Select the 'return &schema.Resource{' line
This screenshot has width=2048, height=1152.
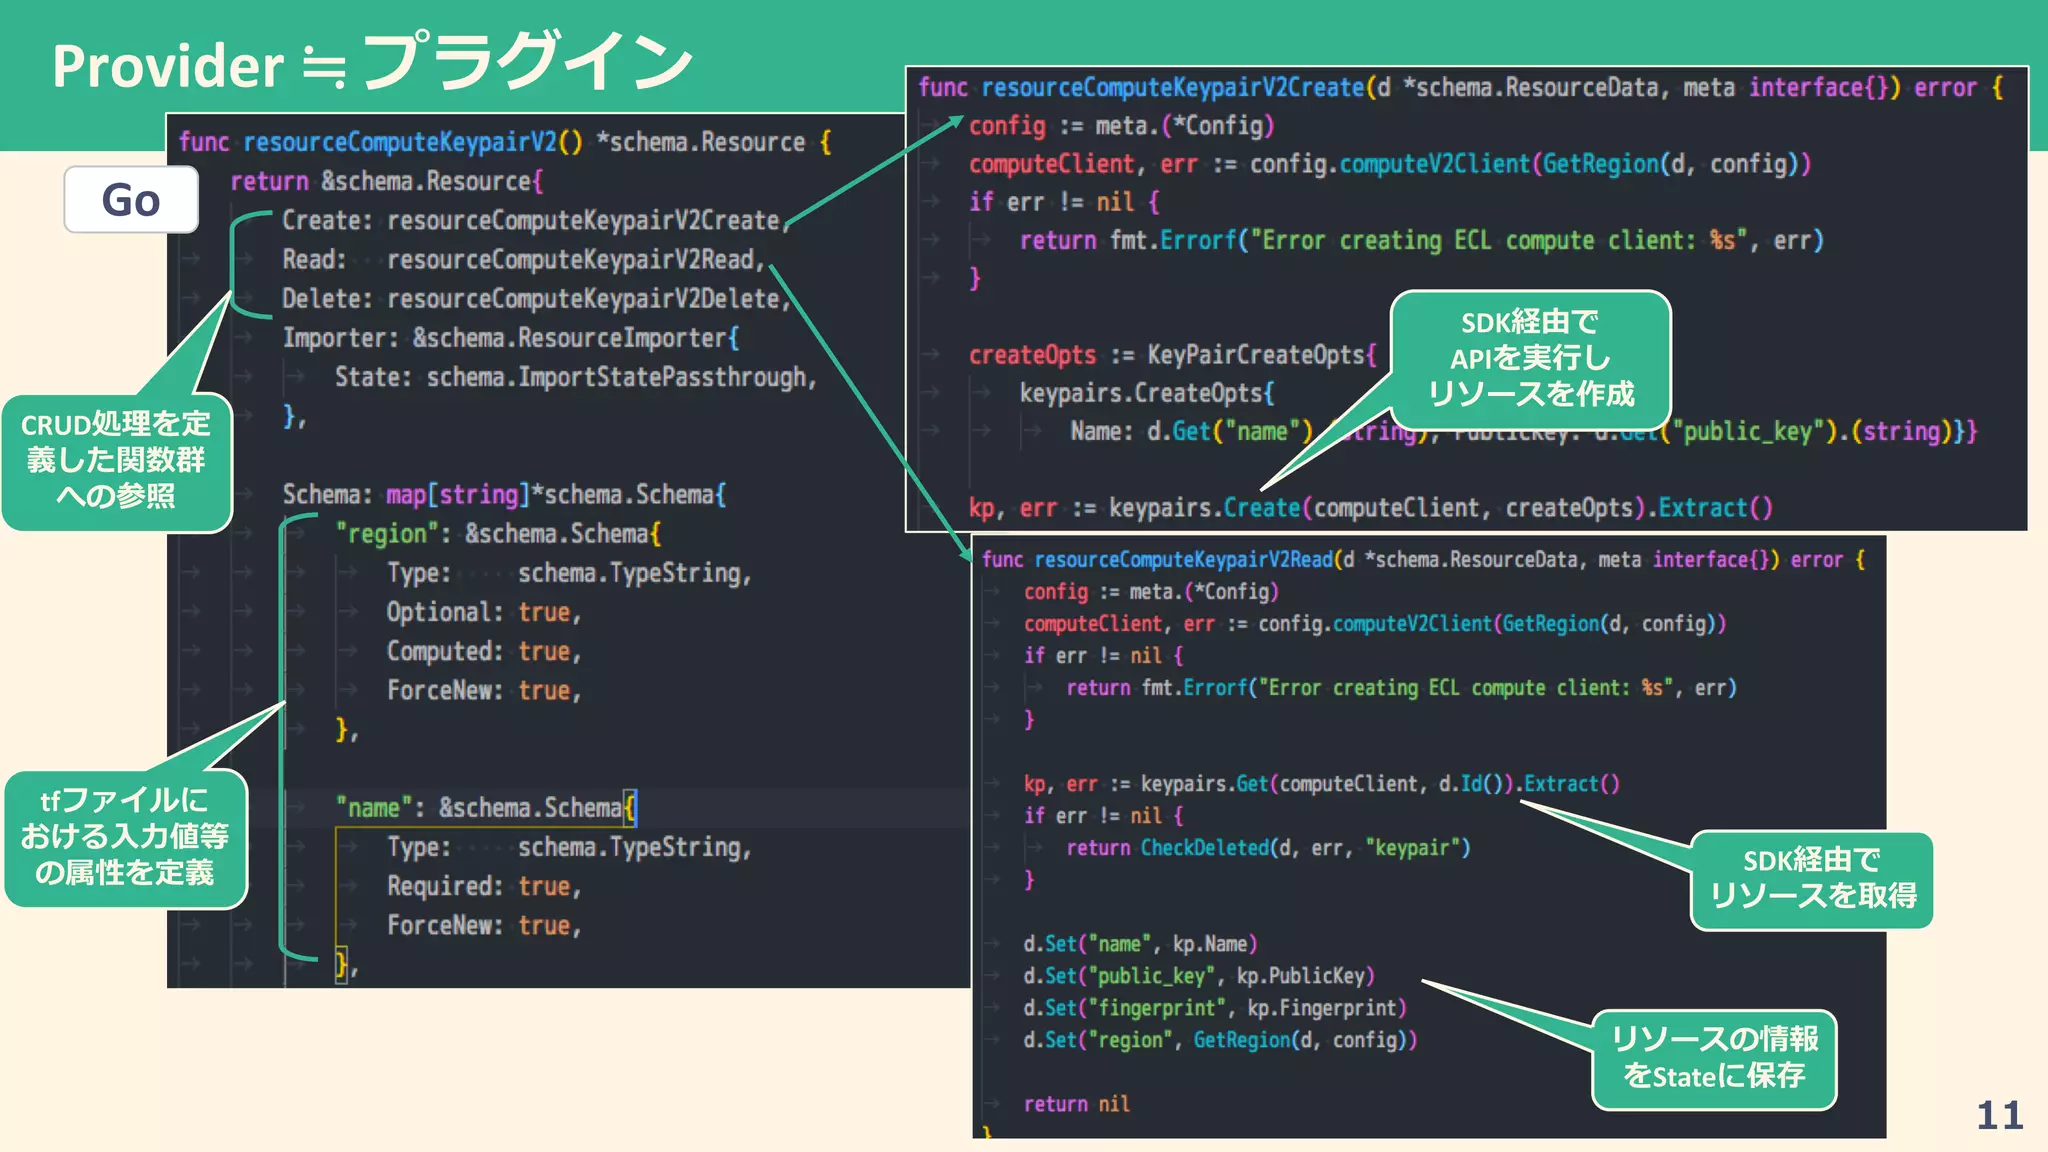tap(387, 181)
